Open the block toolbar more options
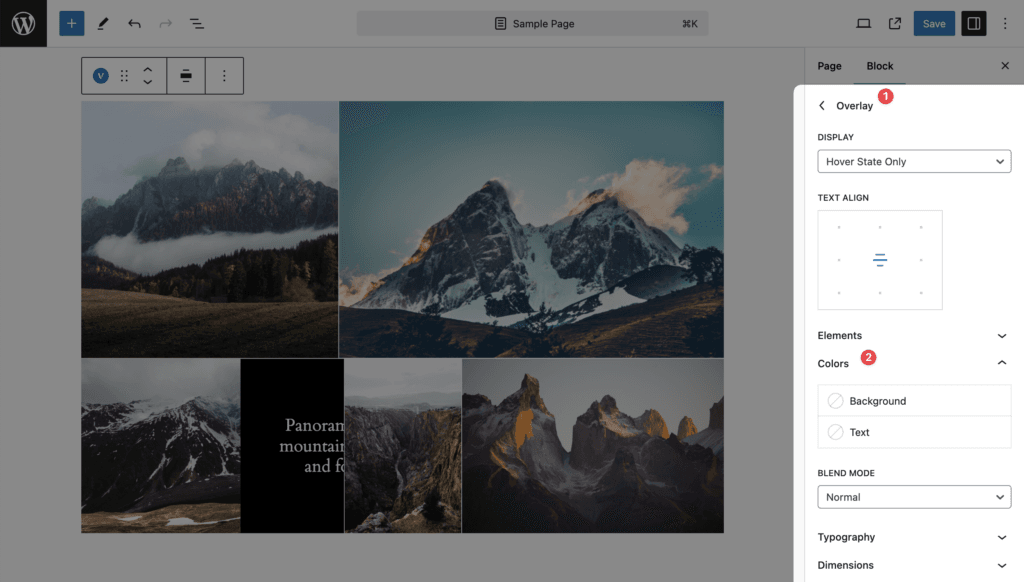Image resolution: width=1024 pixels, height=582 pixels. coord(224,76)
